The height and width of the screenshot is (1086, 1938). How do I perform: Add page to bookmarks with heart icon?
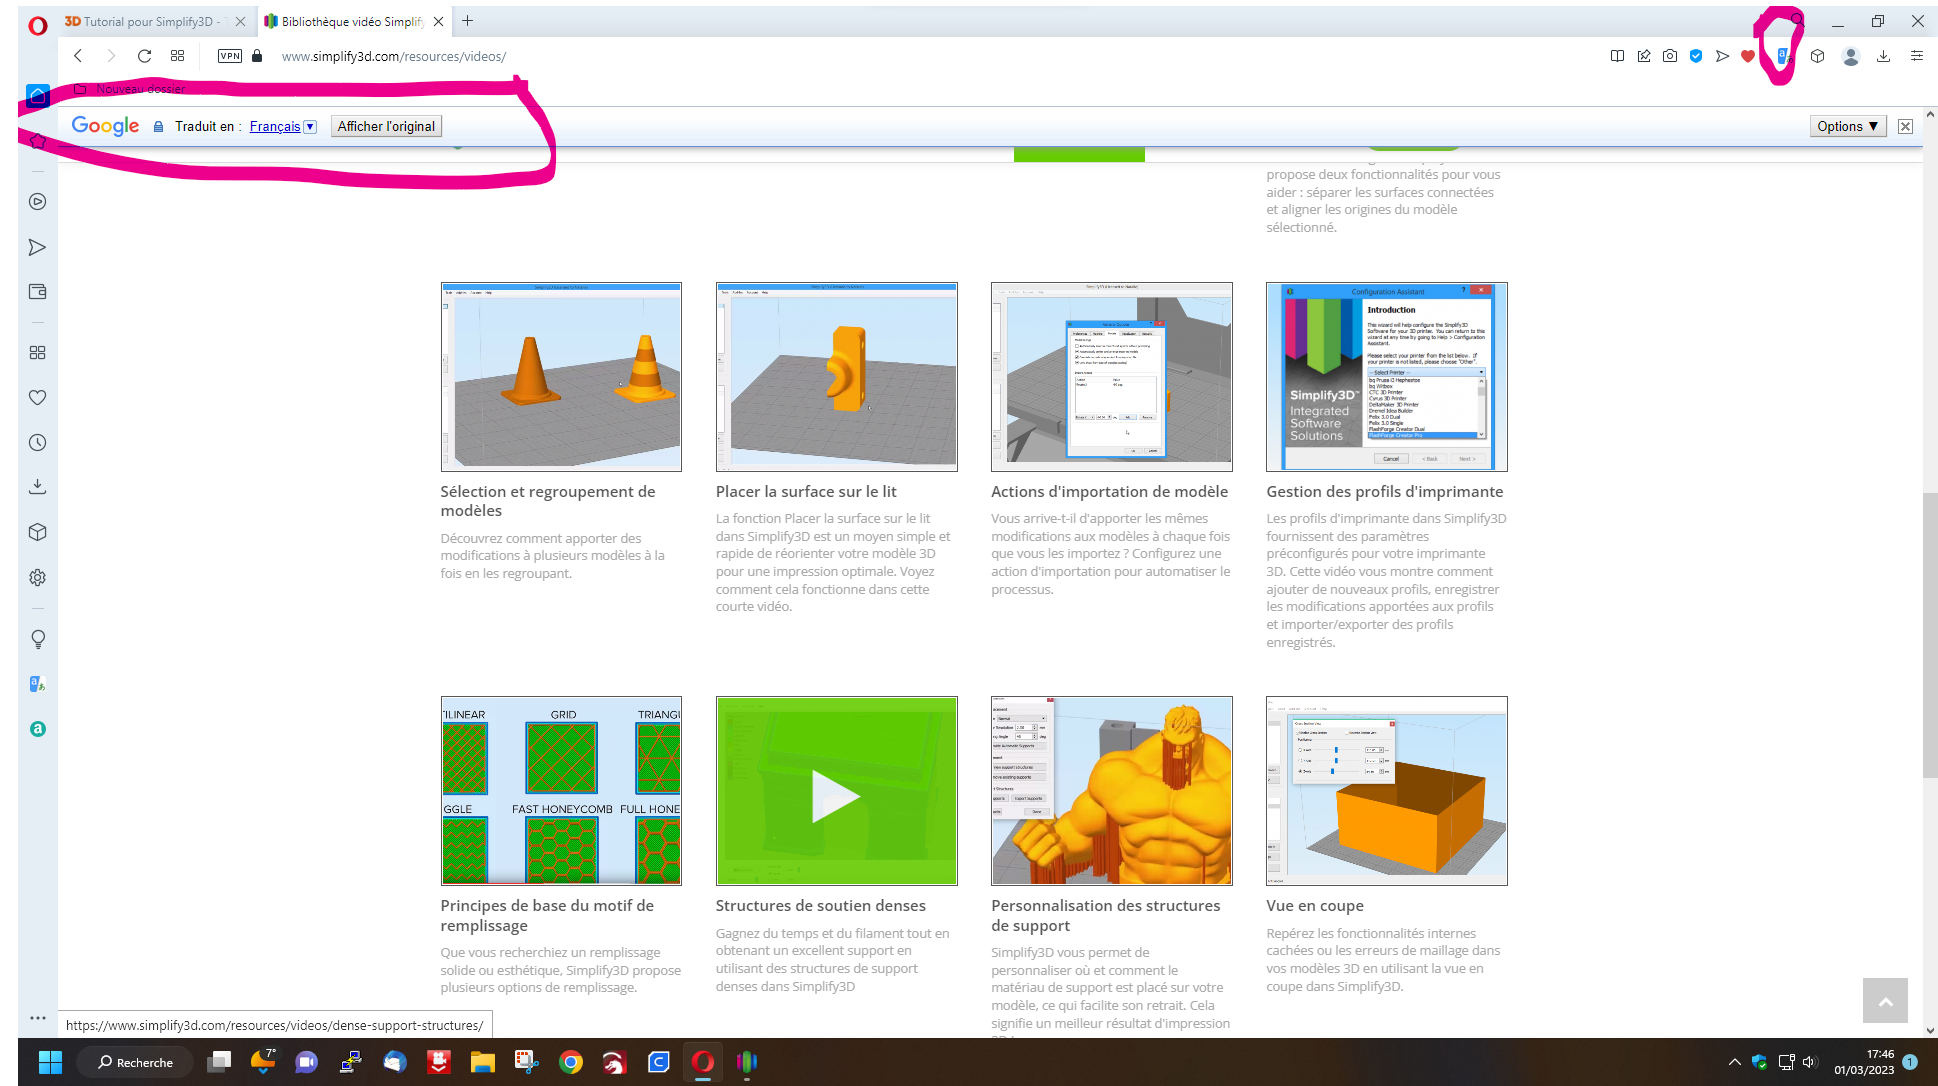click(1748, 56)
